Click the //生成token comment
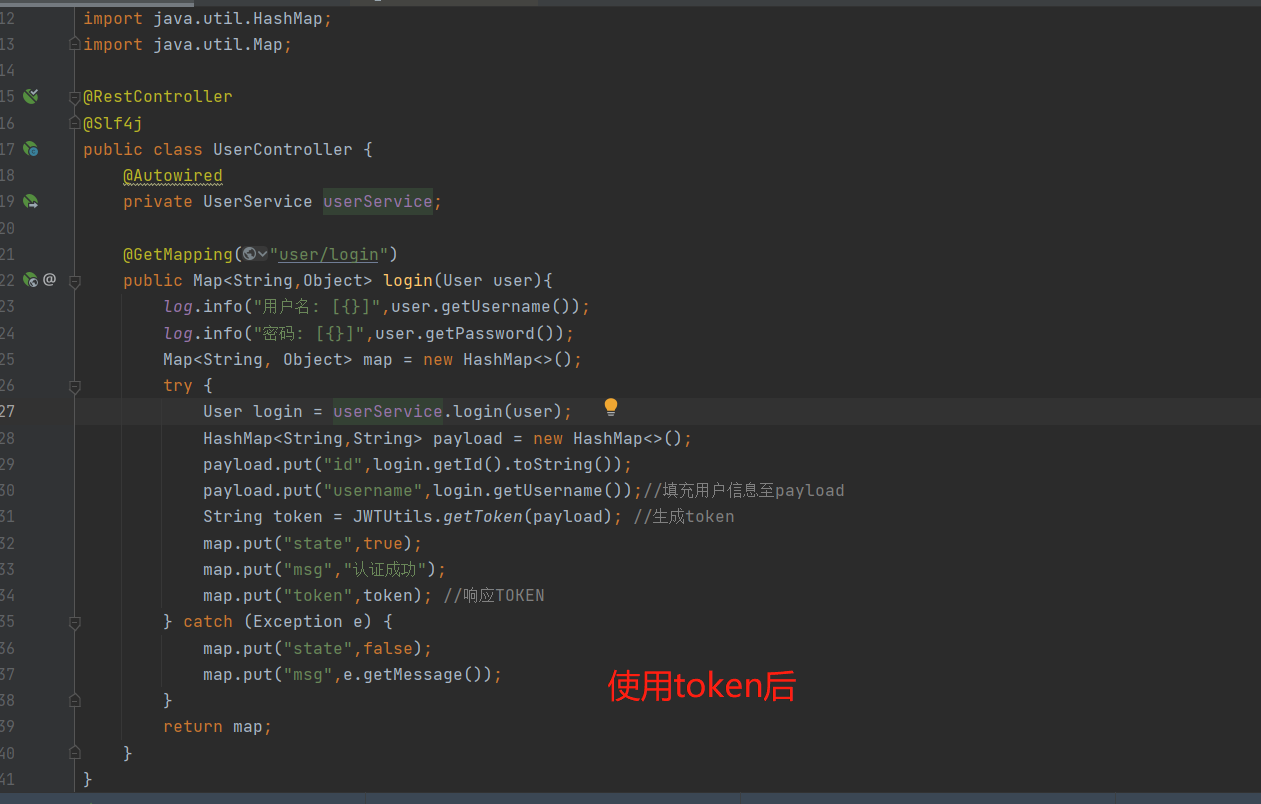 (x=684, y=516)
